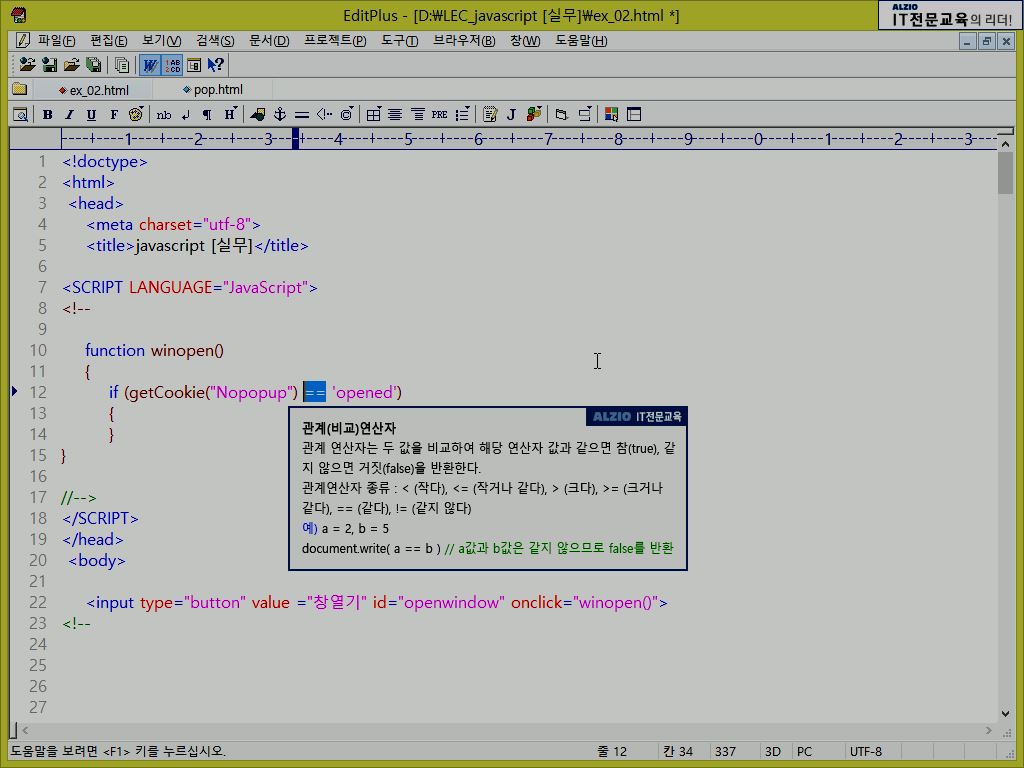Click the vertical scrollbar thumb
Image resolution: width=1024 pixels, height=768 pixels.
point(1006,173)
